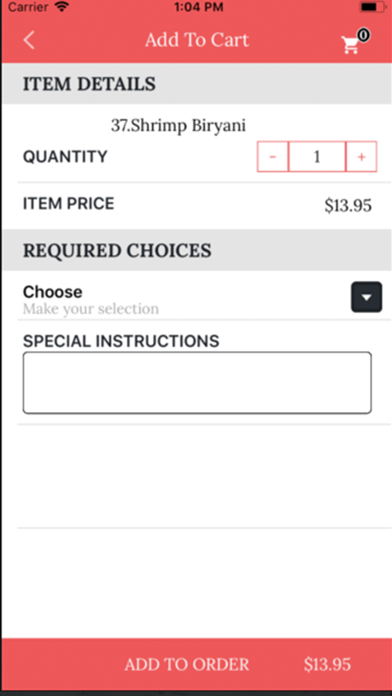Tap the 1:04 PM clock in status bar
Viewport: 392px width, 696px height.
pyautogui.click(x=198, y=7)
